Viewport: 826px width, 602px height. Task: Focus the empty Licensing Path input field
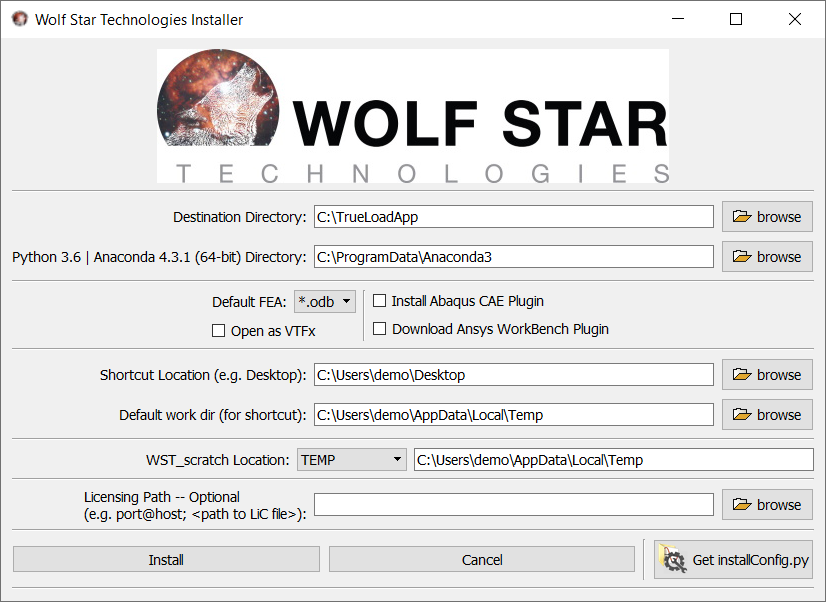513,505
